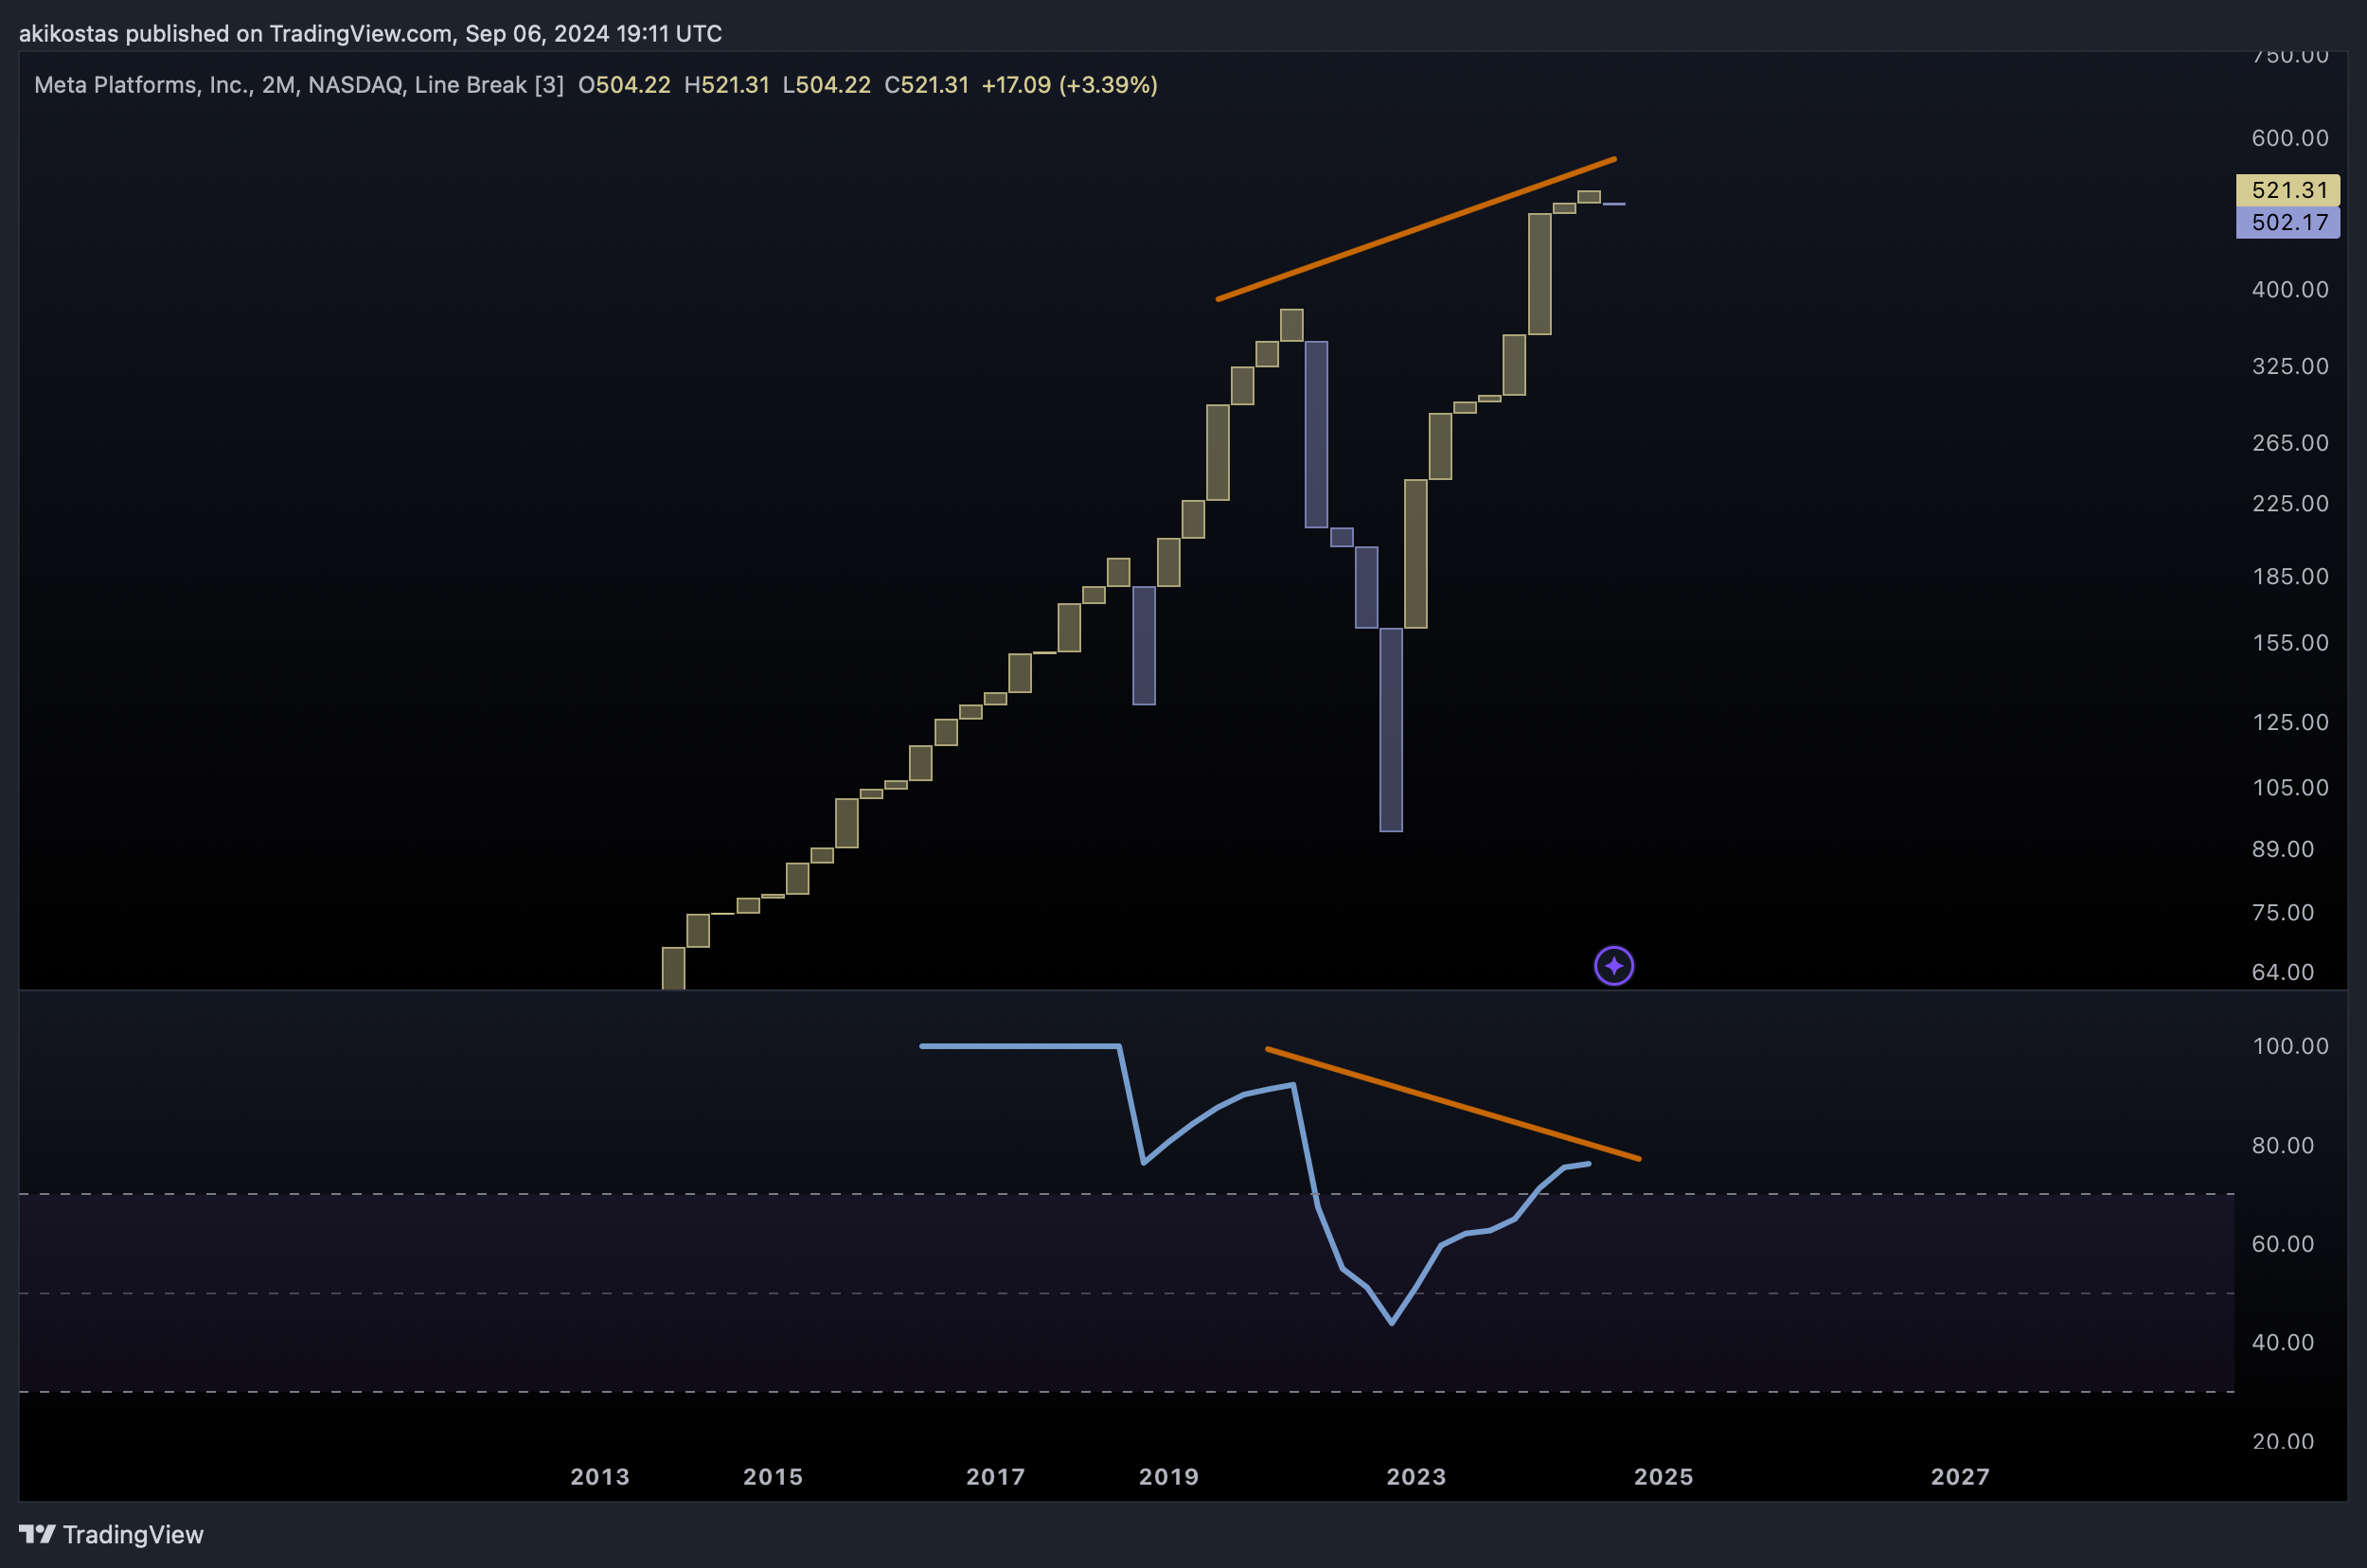The height and width of the screenshot is (1568, 2367).
Task: Click the 185.00 price axis label
Action: pos(2290,576)
